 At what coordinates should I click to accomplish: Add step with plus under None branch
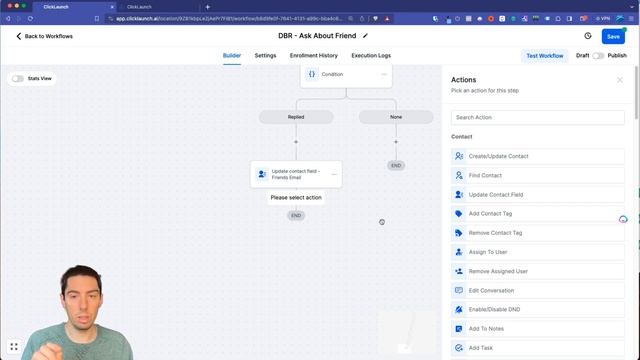pyautogui.click(x=396, y=142)
